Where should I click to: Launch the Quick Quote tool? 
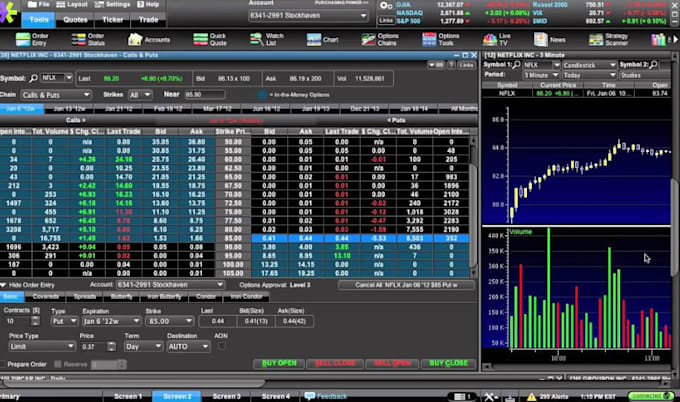pos(210,39)
